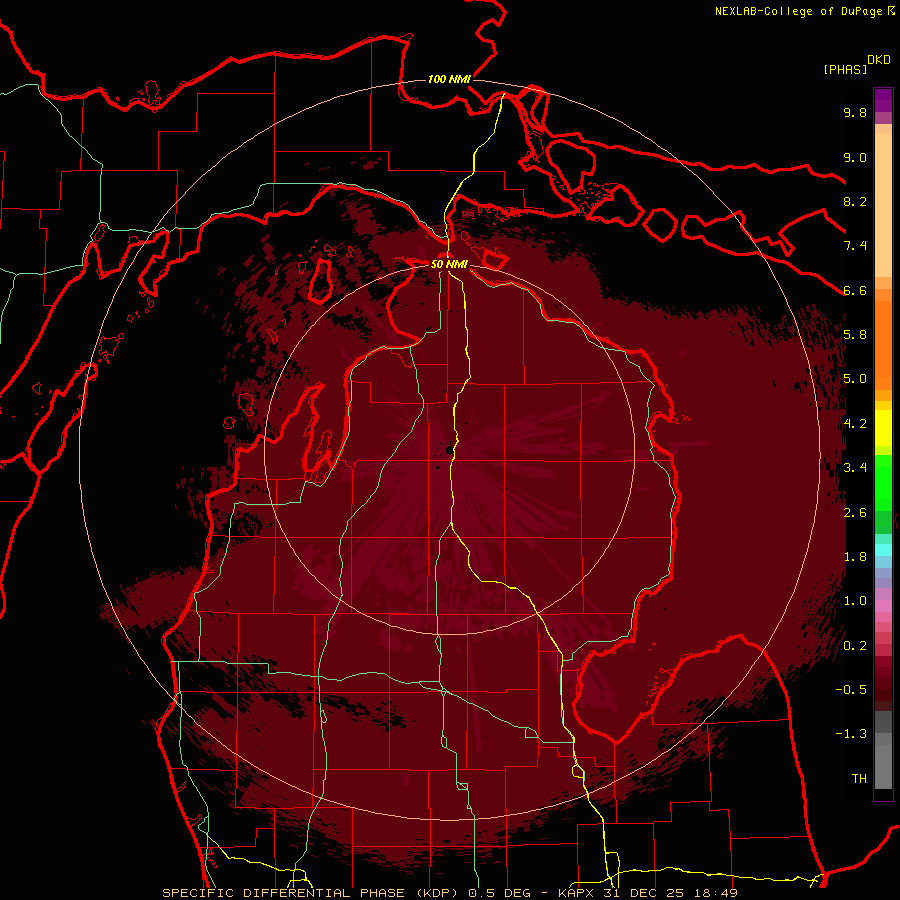Screen dimensions: 900x900
Task: Click the -0.5 legend value
Action: (851, 690)
